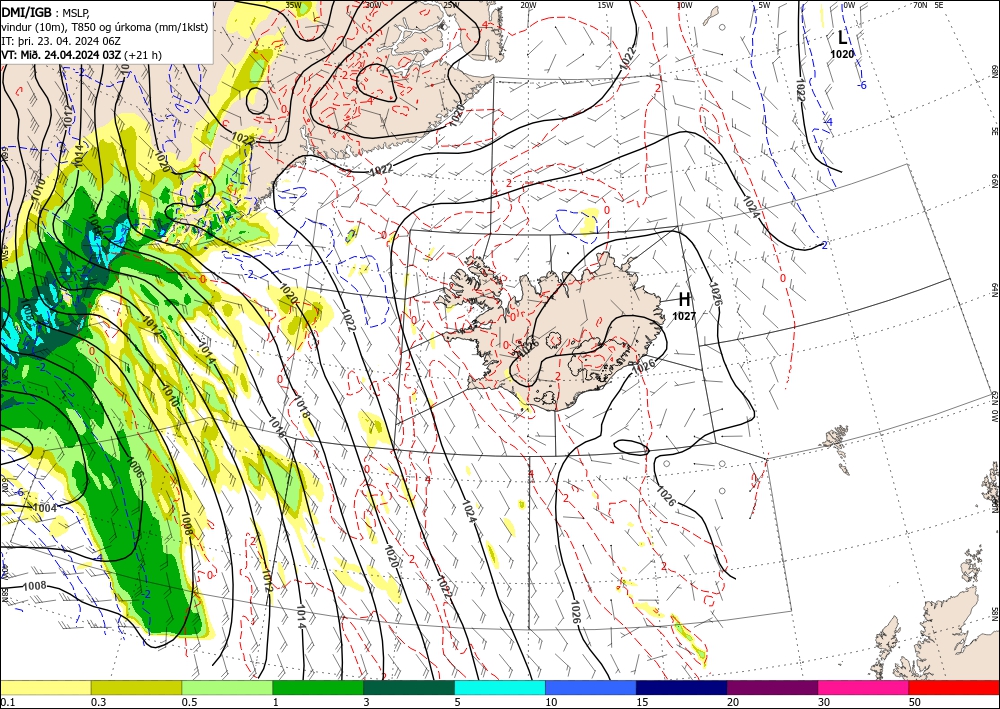Screen dimensions: 1000x709
Task: Click the '1018' isobar label
Action: 301,407
